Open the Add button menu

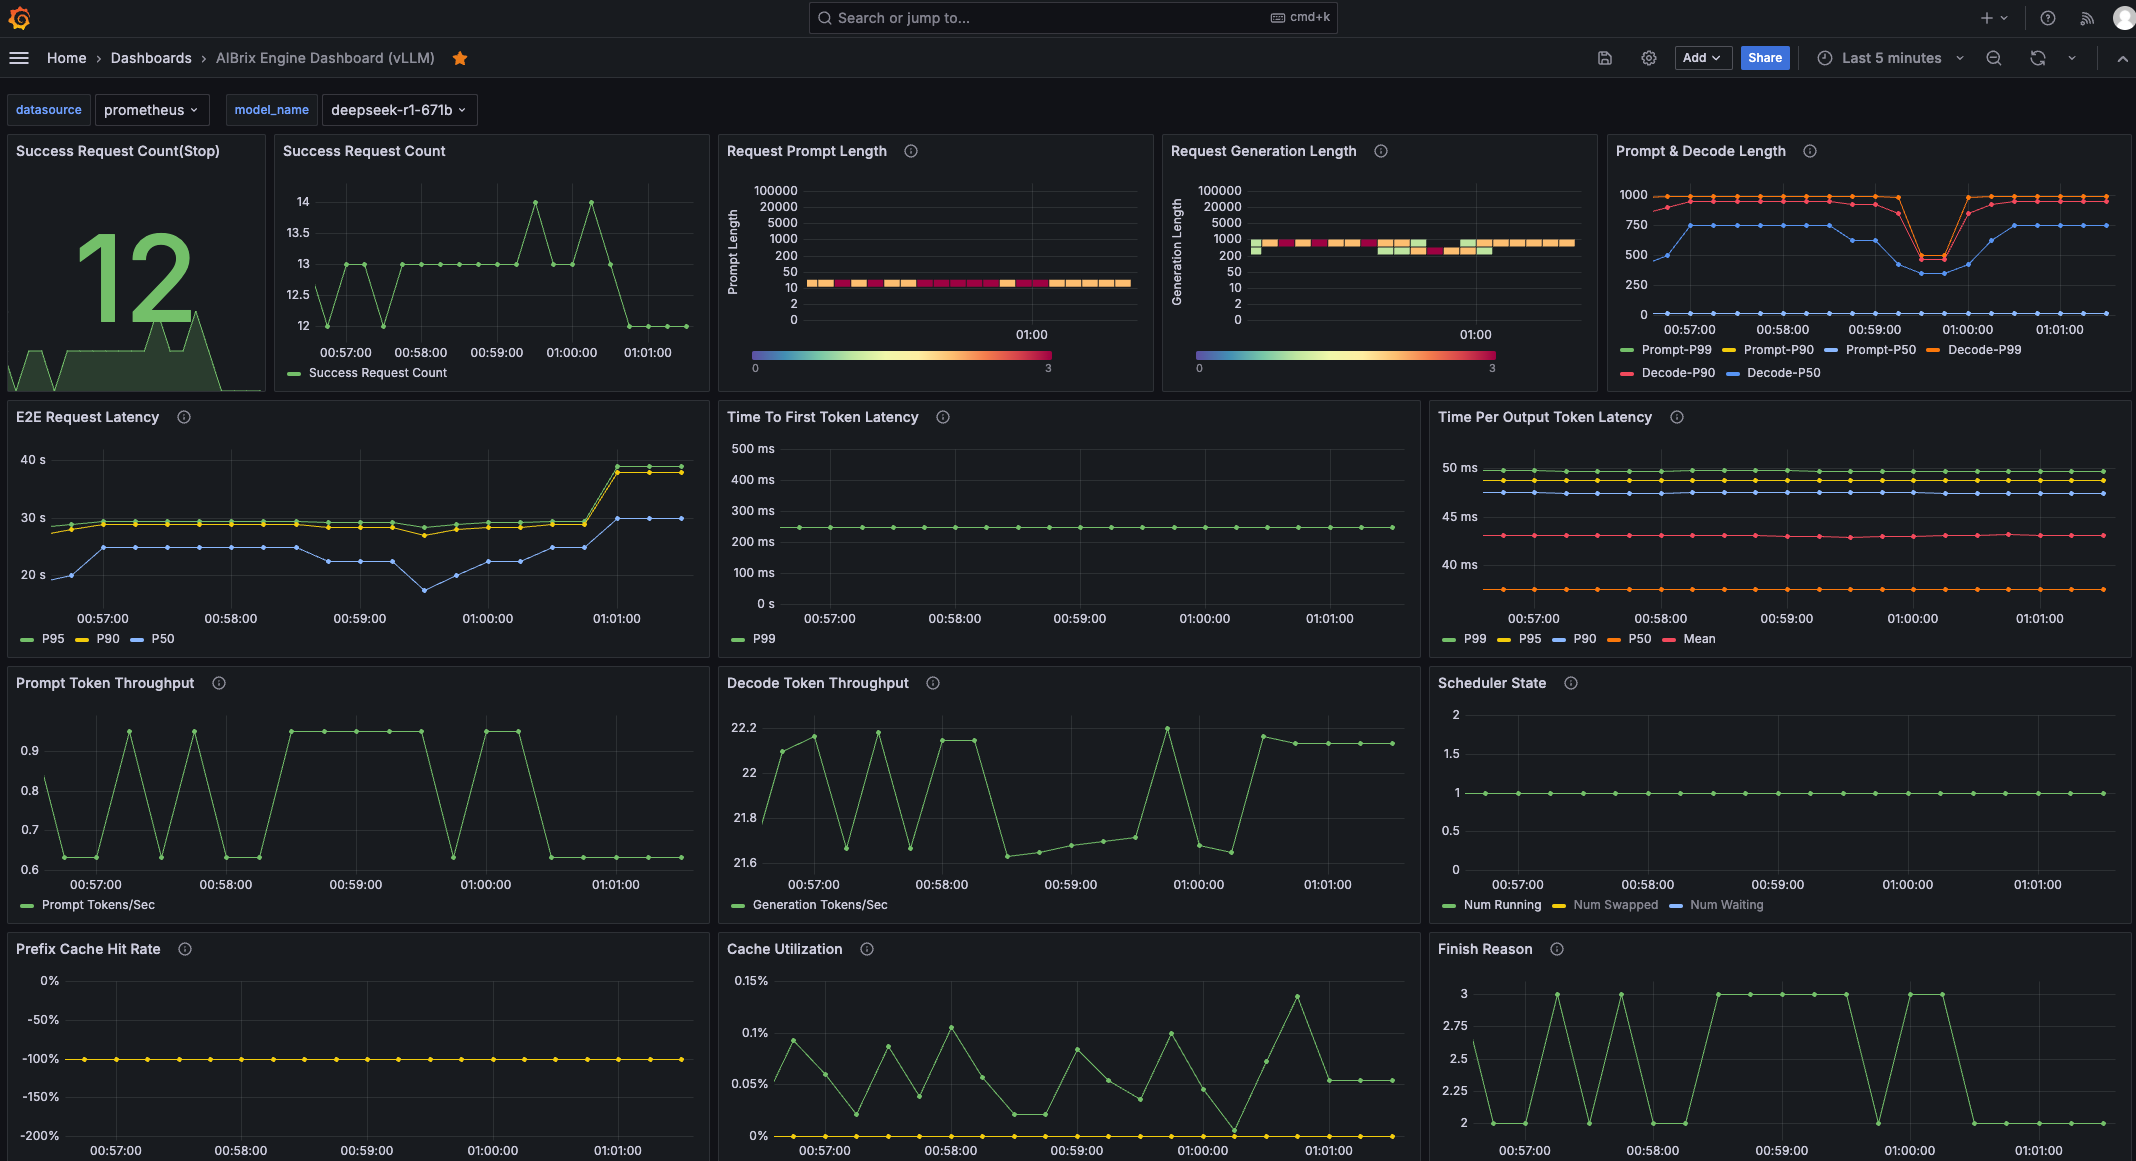point(1701,58)
